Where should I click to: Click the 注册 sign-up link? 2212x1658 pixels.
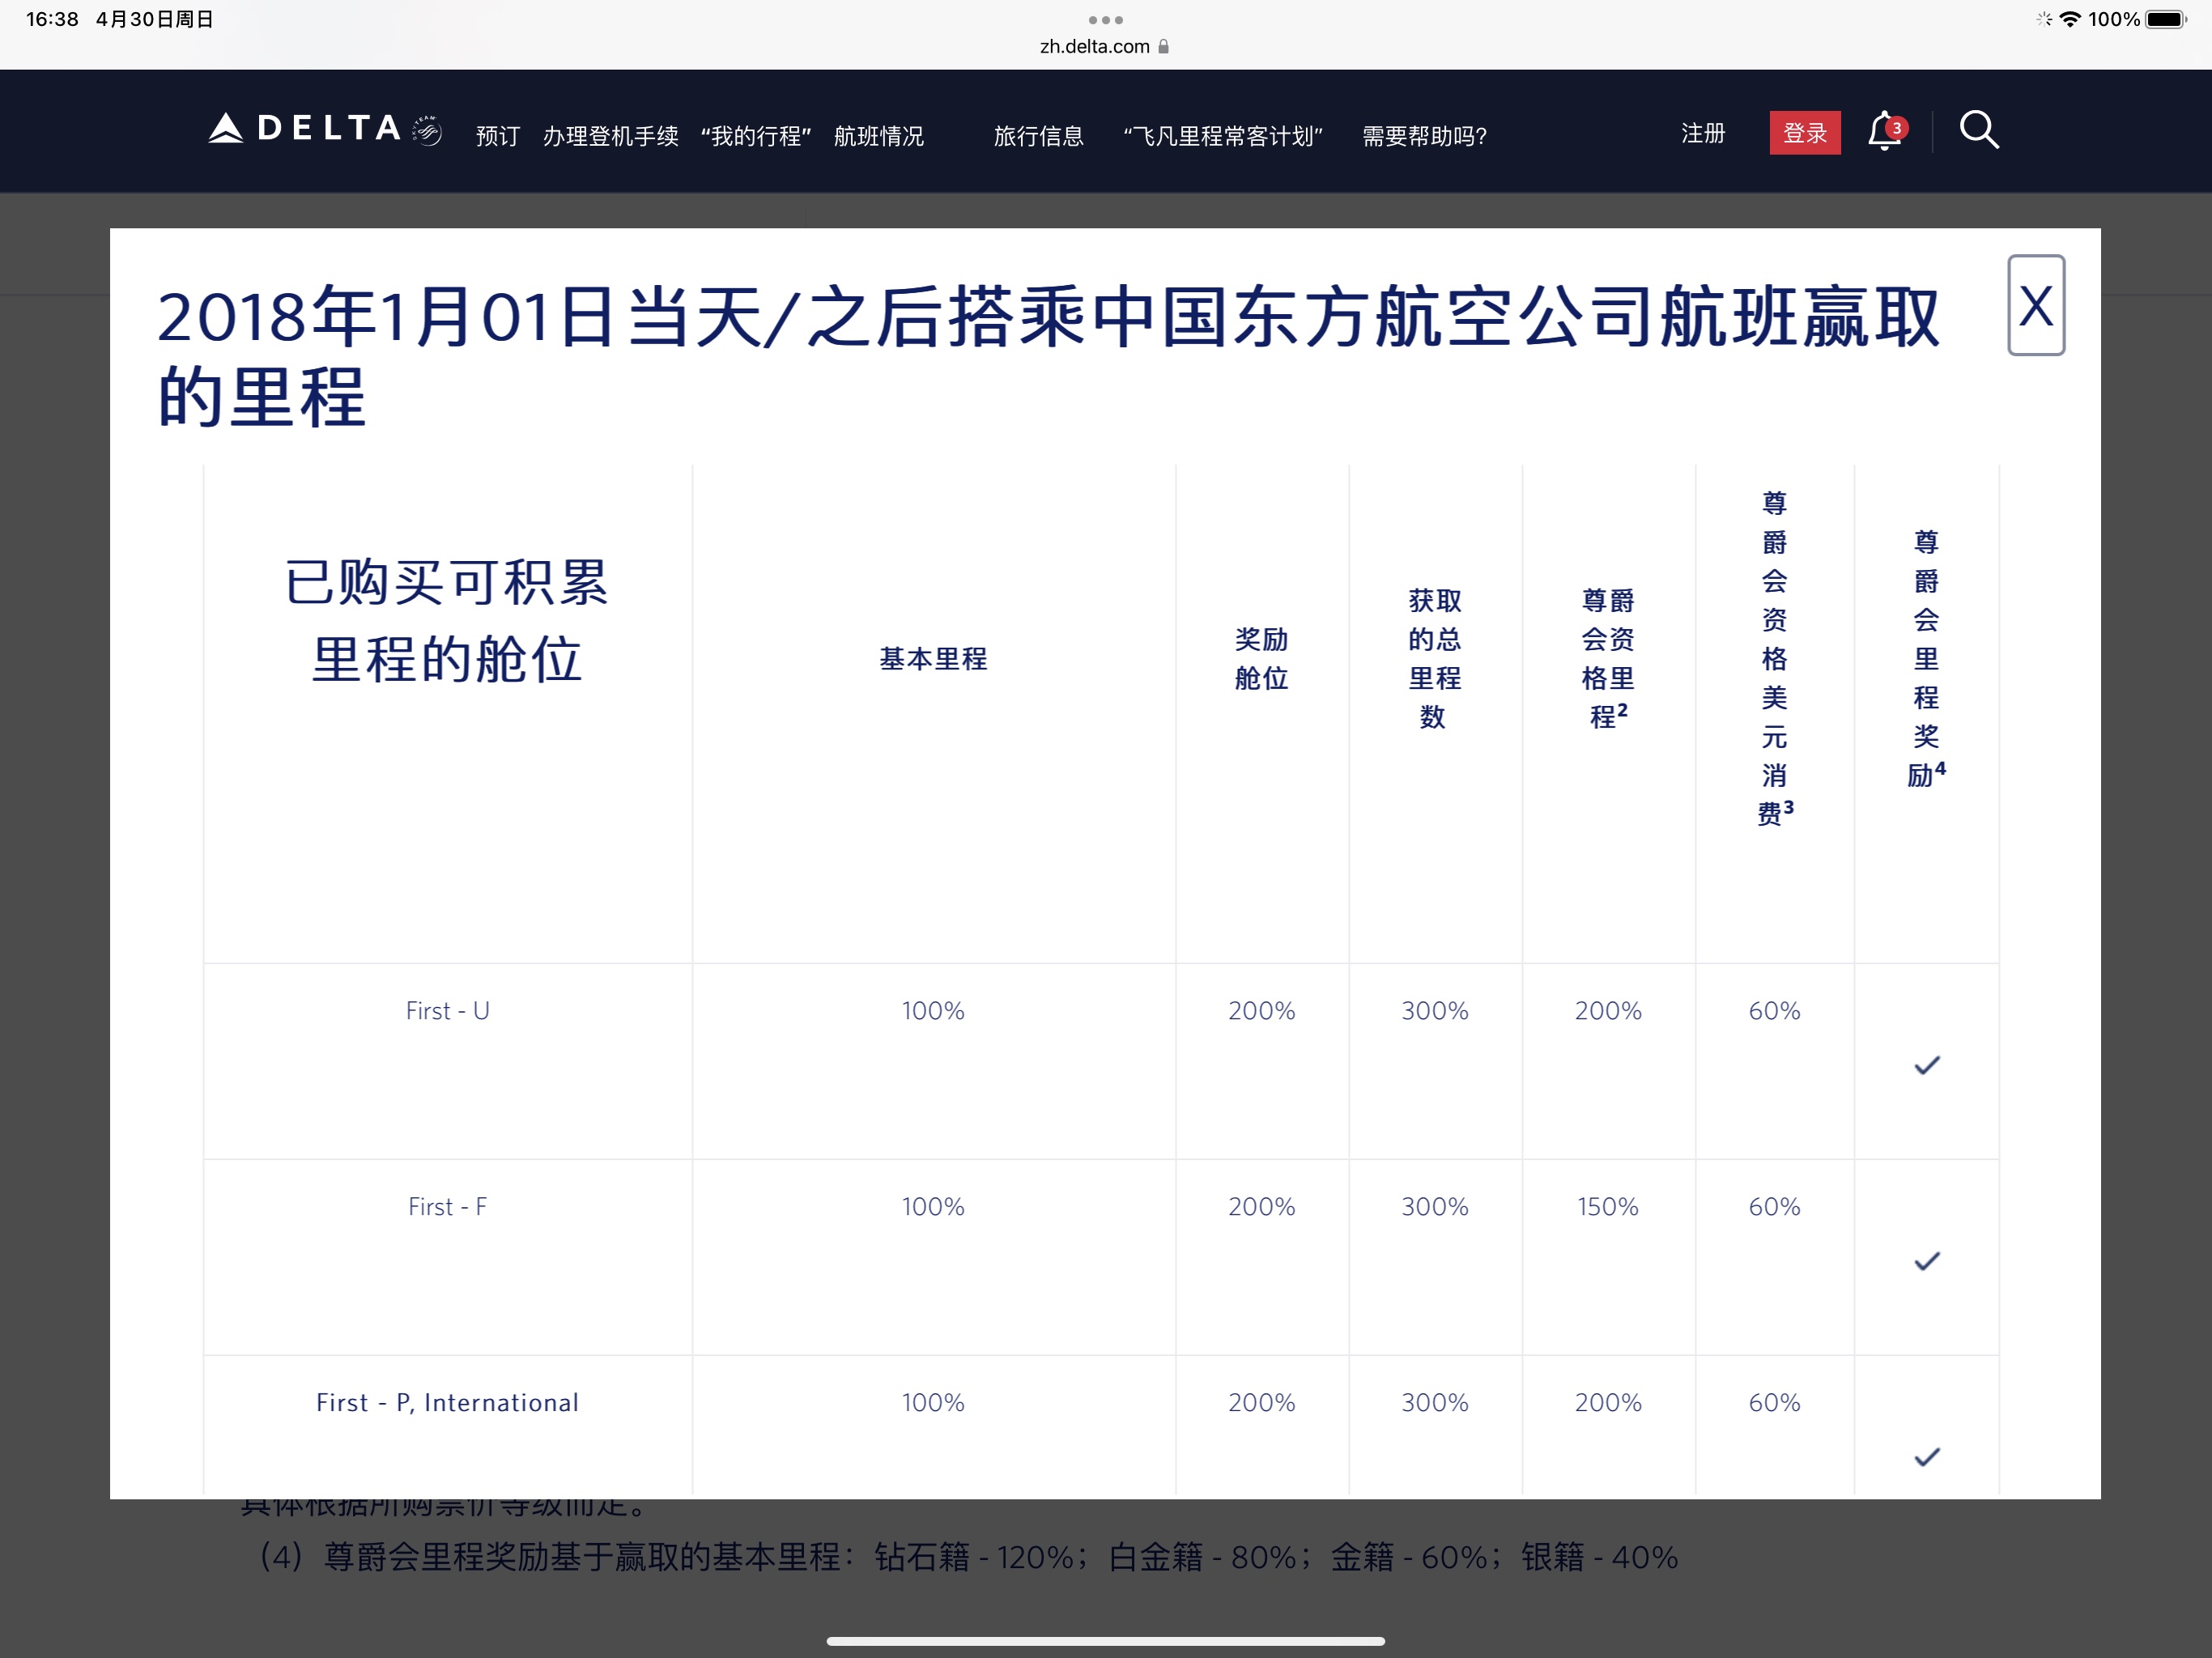1703,133
